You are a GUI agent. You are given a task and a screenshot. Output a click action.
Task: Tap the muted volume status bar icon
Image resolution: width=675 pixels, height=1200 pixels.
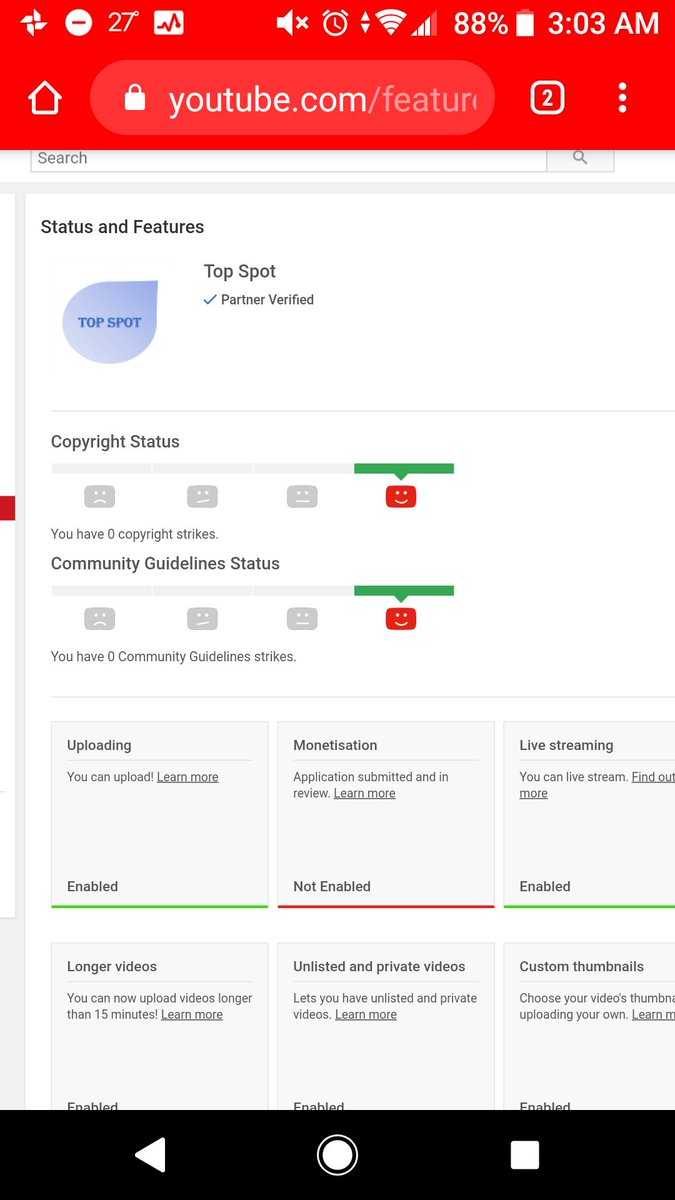pyautogui.click(x=292, y=23)
